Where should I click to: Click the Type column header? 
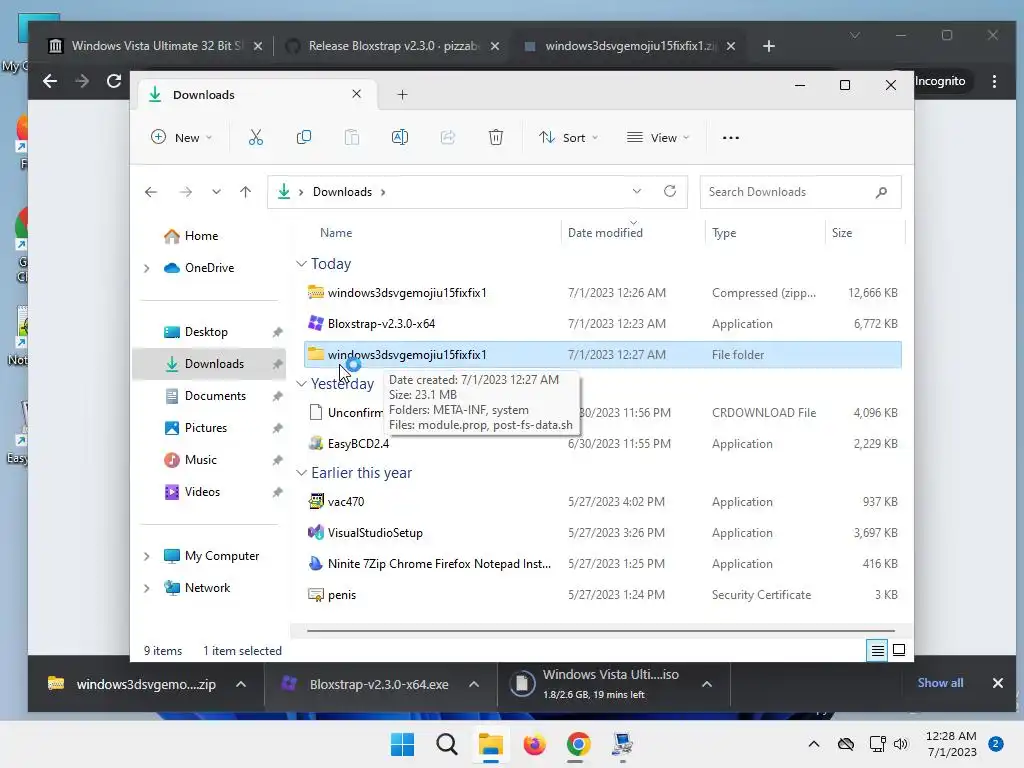pyautogui.click(x=724, y=232)
